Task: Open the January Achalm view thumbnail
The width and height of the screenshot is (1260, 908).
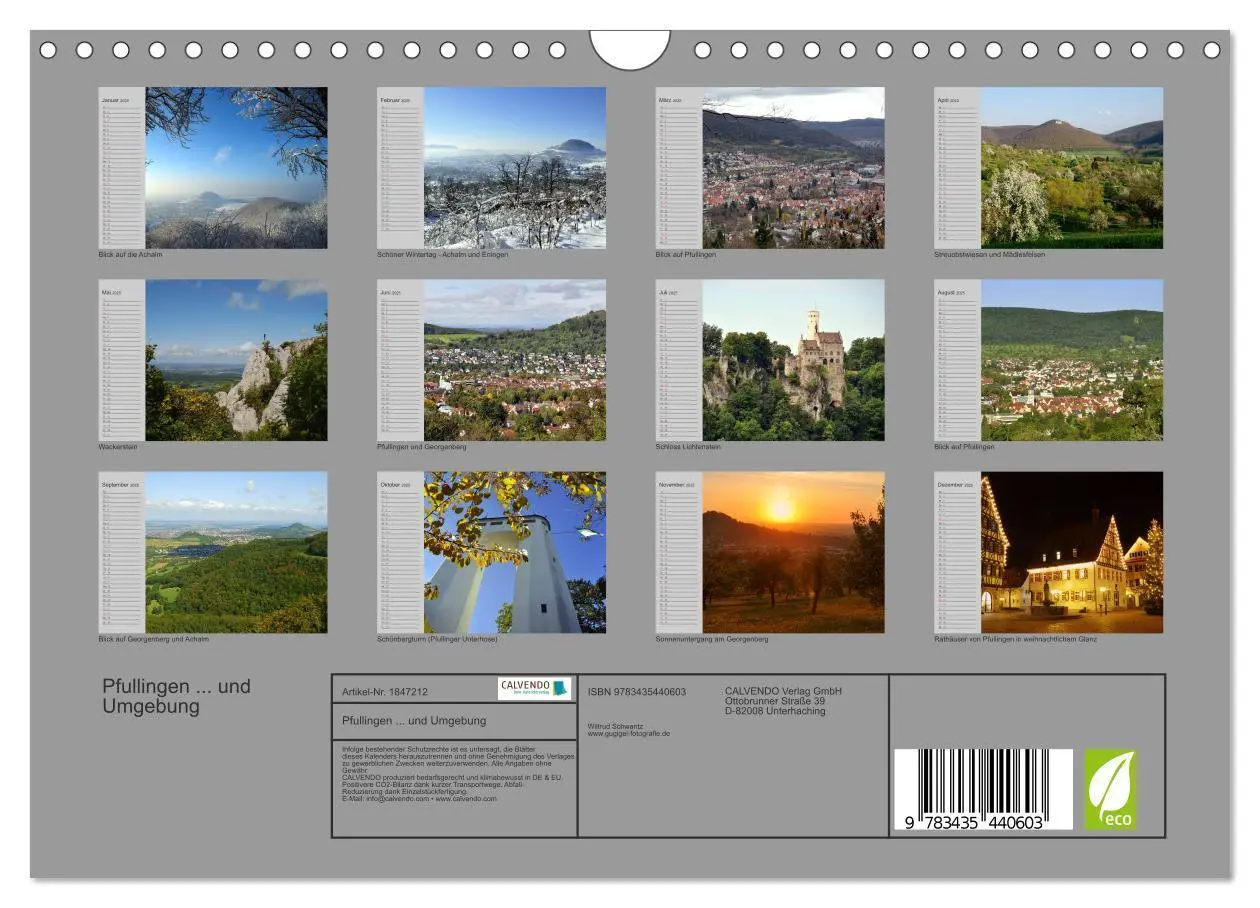Action: (236, 167)
